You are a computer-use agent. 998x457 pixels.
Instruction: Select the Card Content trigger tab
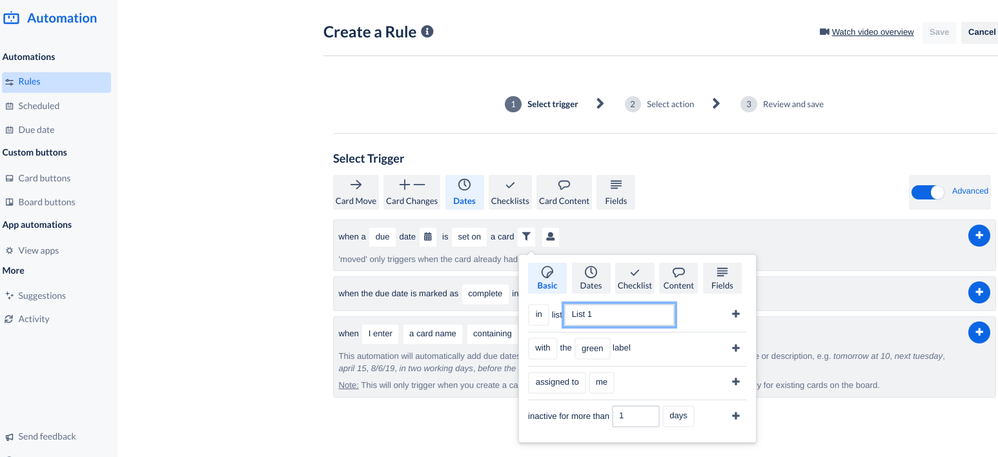(564, 192)
